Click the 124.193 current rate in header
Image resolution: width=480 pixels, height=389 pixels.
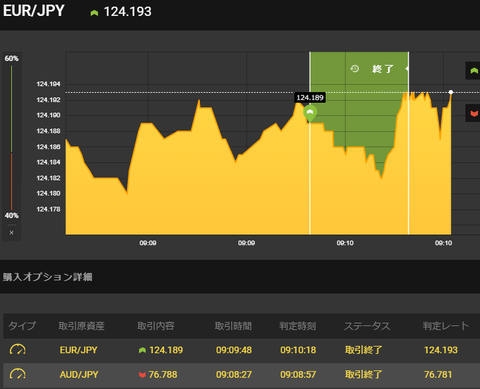(x=127, y=12)
